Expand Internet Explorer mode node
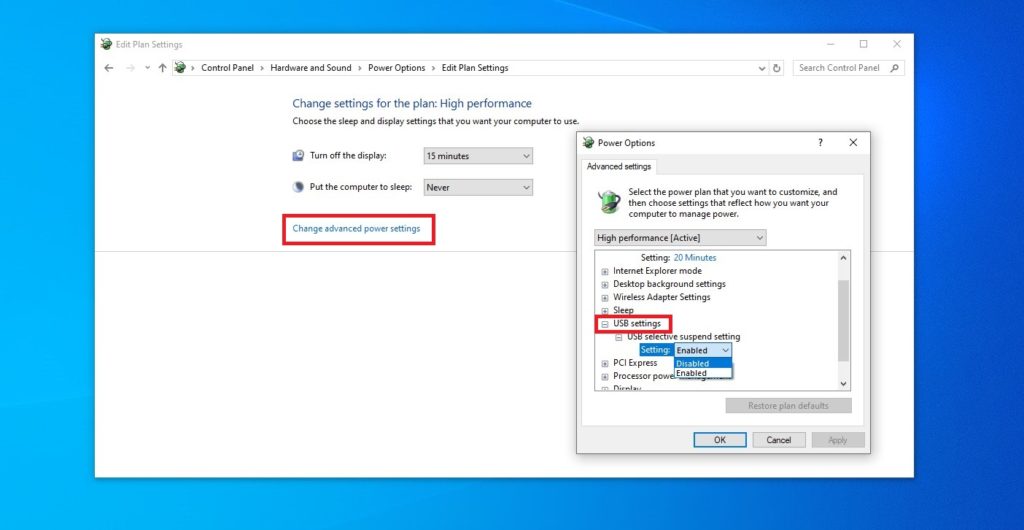The image size is (1024, 530). (x=605, y=272)
